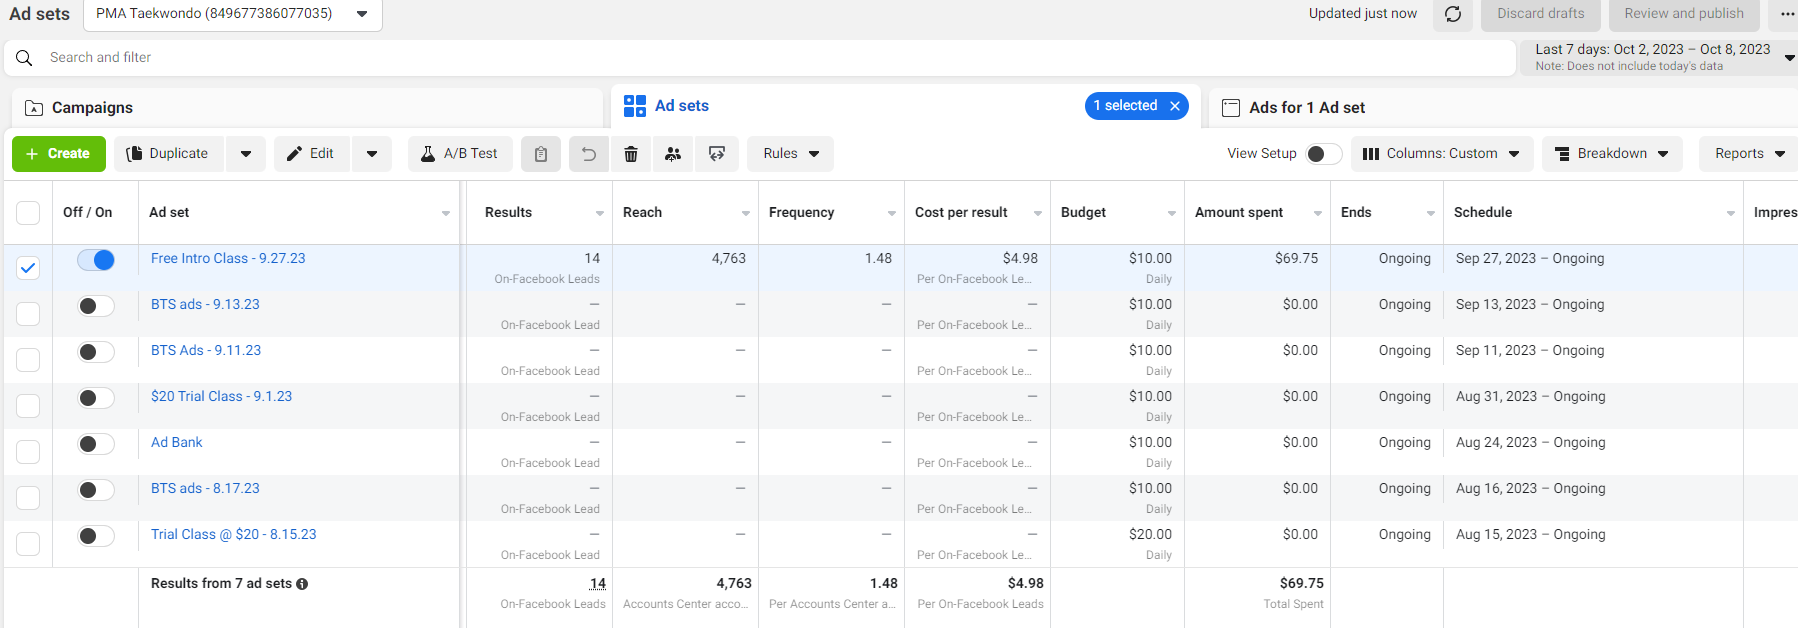Open the $20 Trial Class - 9.1.23 link
The width and height of the screenshot is (1798, 628).
221,397
